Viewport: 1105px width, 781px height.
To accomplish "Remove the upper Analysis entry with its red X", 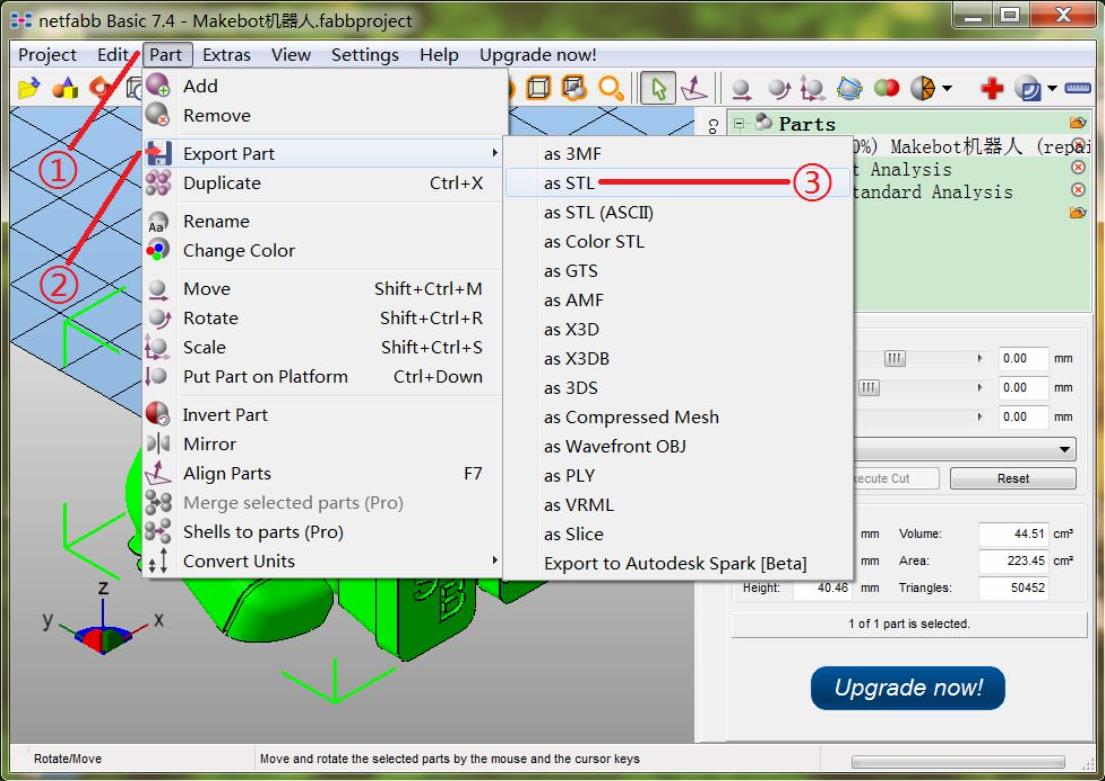I will tap(1078, 168).
